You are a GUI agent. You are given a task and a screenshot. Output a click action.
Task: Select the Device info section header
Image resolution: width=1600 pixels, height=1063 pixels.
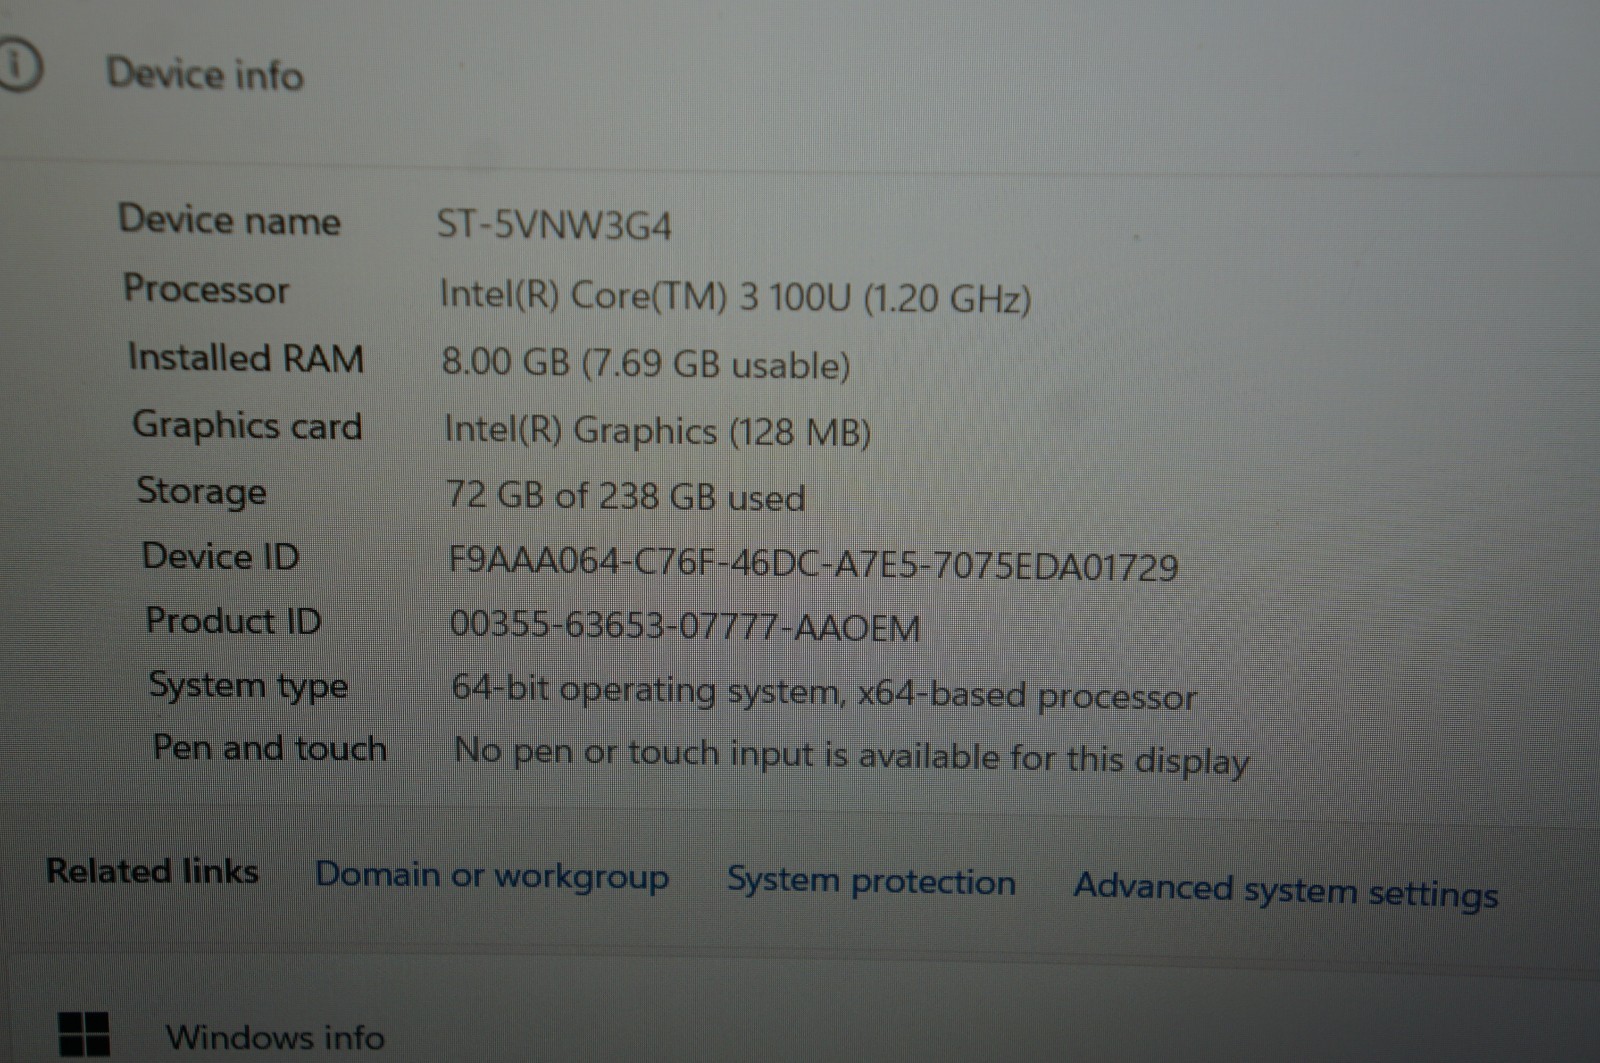[205, 74]
